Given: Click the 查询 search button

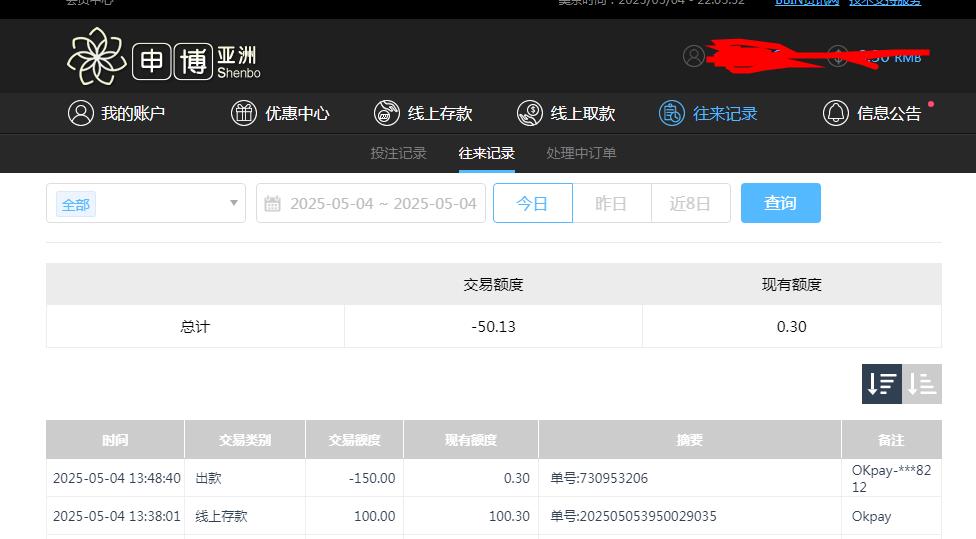Looking at the screenshot, I should [781, 203].
